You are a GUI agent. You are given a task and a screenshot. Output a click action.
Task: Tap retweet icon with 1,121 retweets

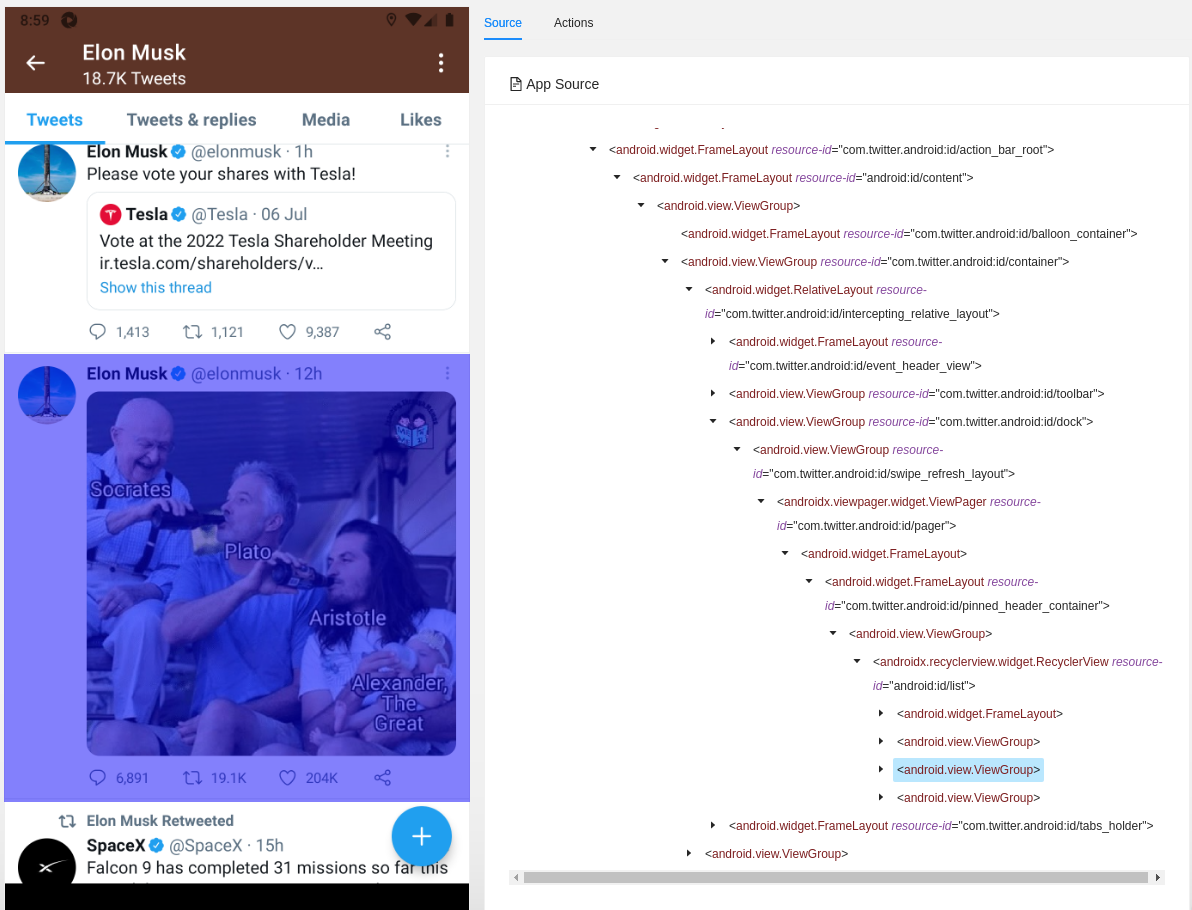(192, 331)
